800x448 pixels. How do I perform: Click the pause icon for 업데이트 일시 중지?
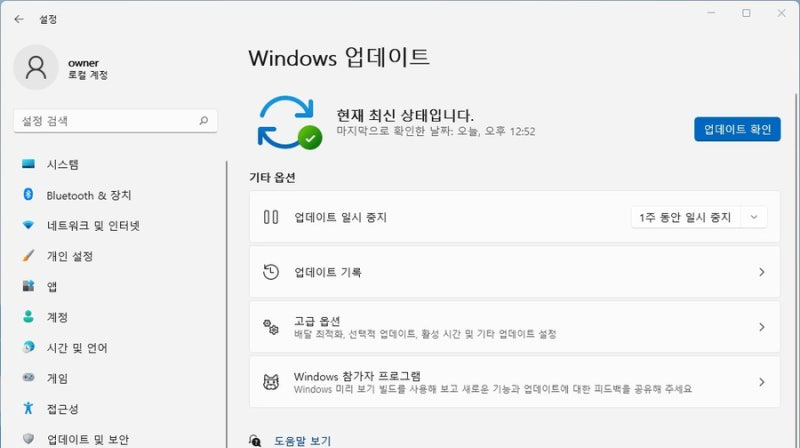tap(271, 217)
